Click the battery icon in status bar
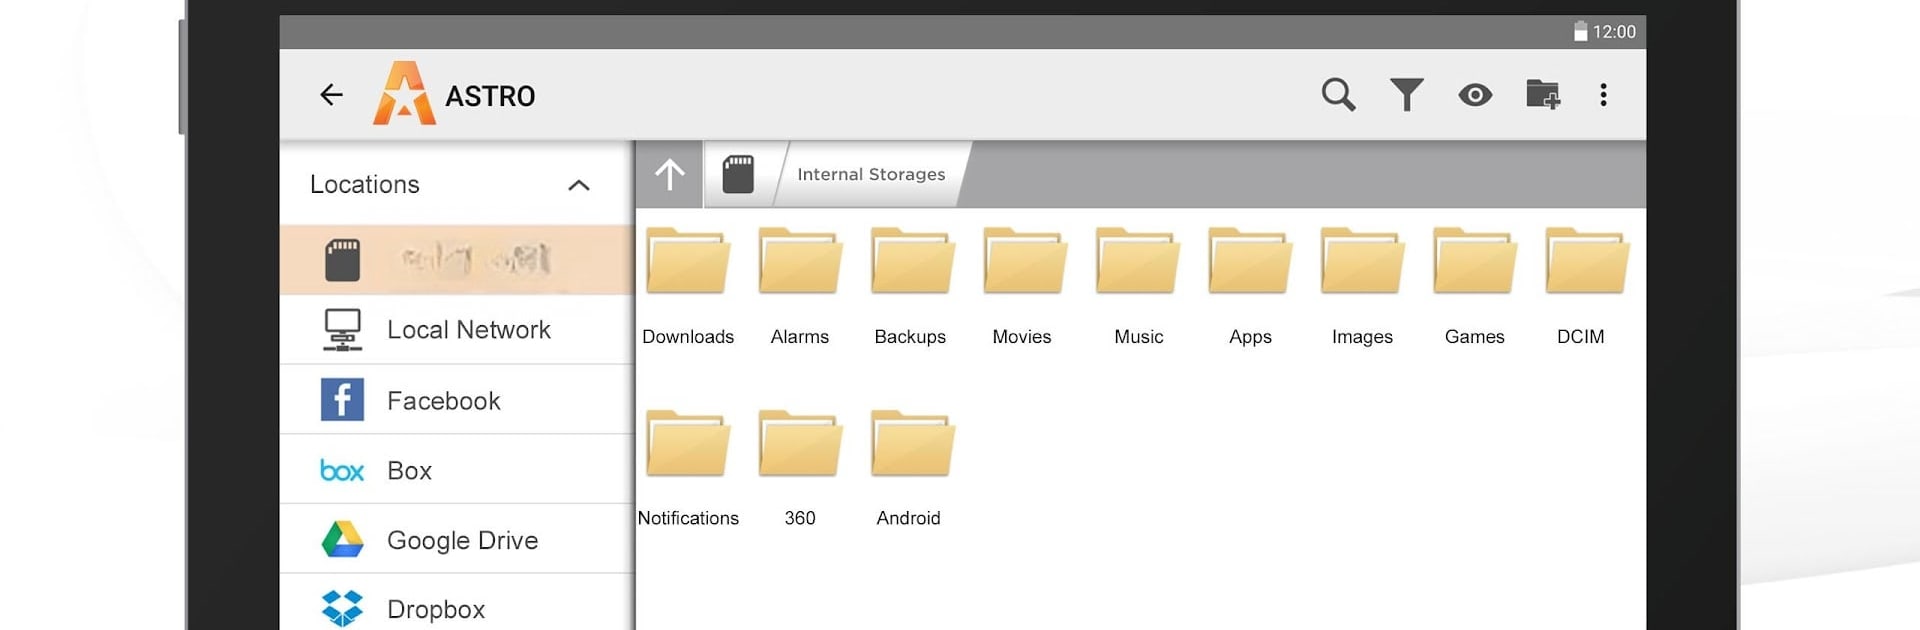This screenshot has width=1920, height=630. [x=1580, y=31]
